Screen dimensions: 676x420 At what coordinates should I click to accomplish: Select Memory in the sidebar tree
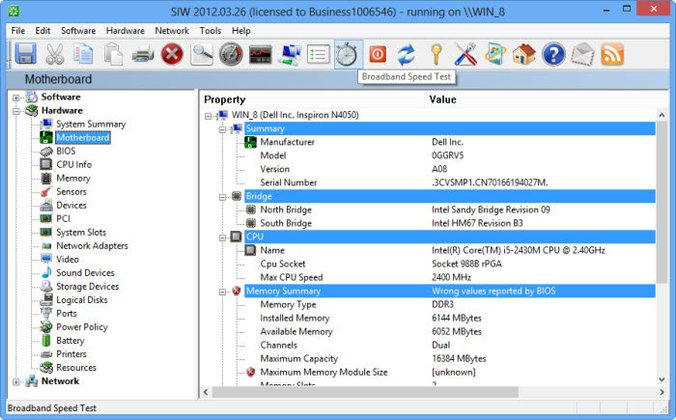pyautogui.click(x=73, y=178)
